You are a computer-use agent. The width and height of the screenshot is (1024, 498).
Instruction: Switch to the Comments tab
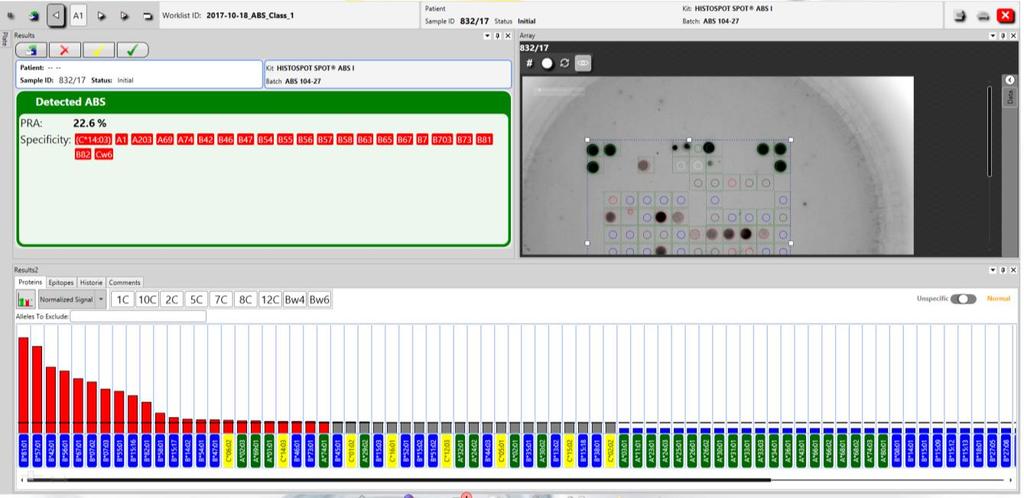pos(124,283)
